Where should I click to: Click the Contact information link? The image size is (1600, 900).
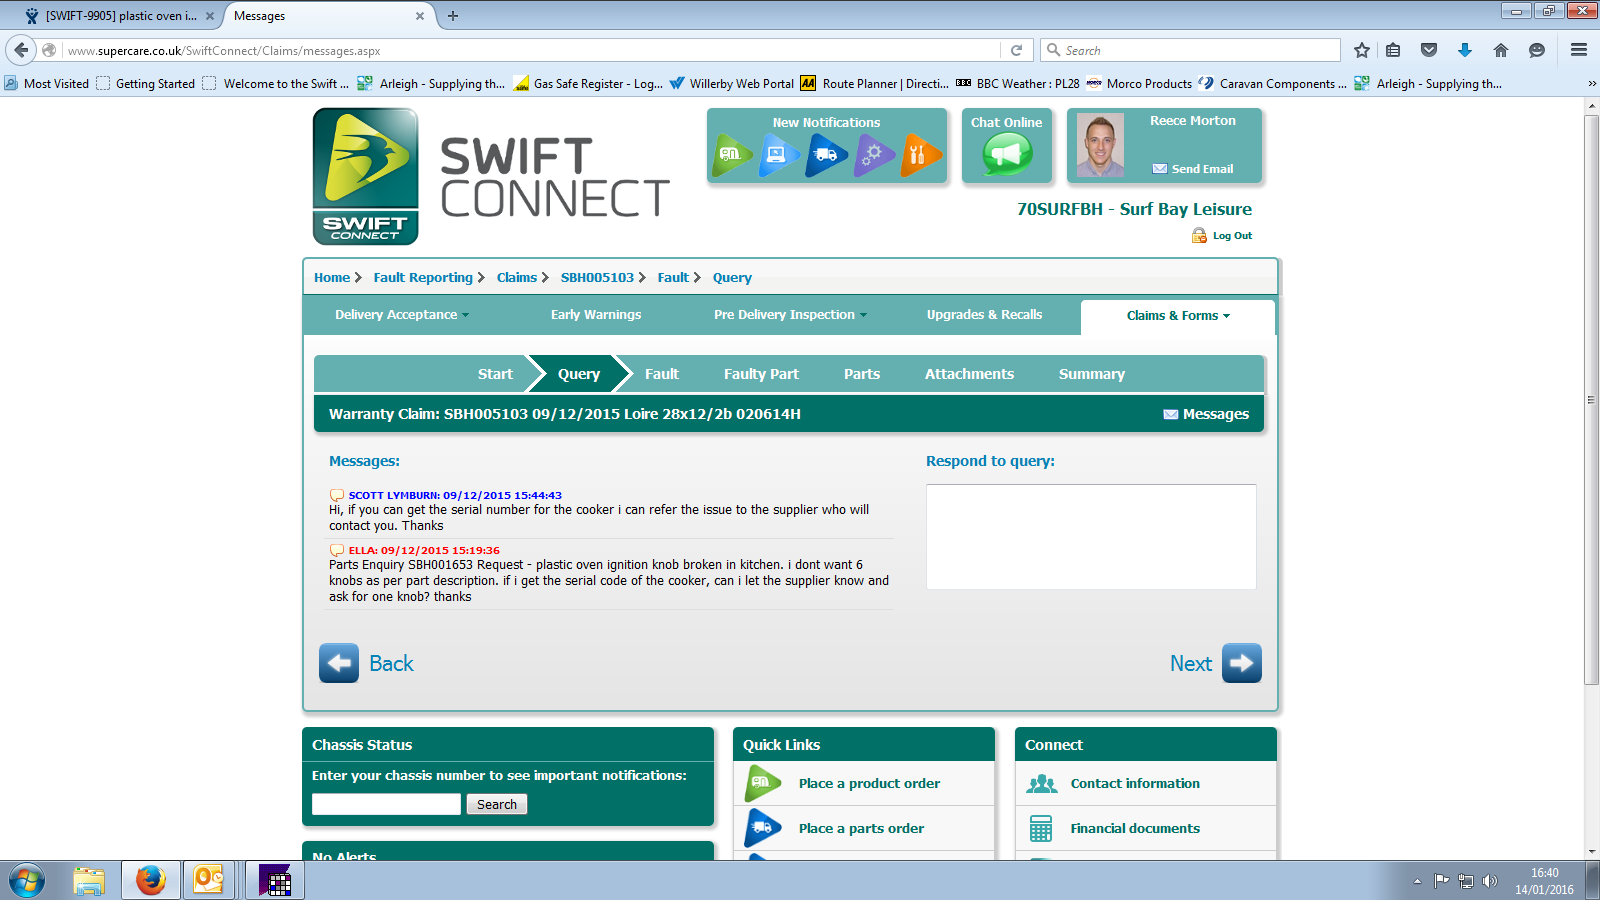coord(1135,783)
